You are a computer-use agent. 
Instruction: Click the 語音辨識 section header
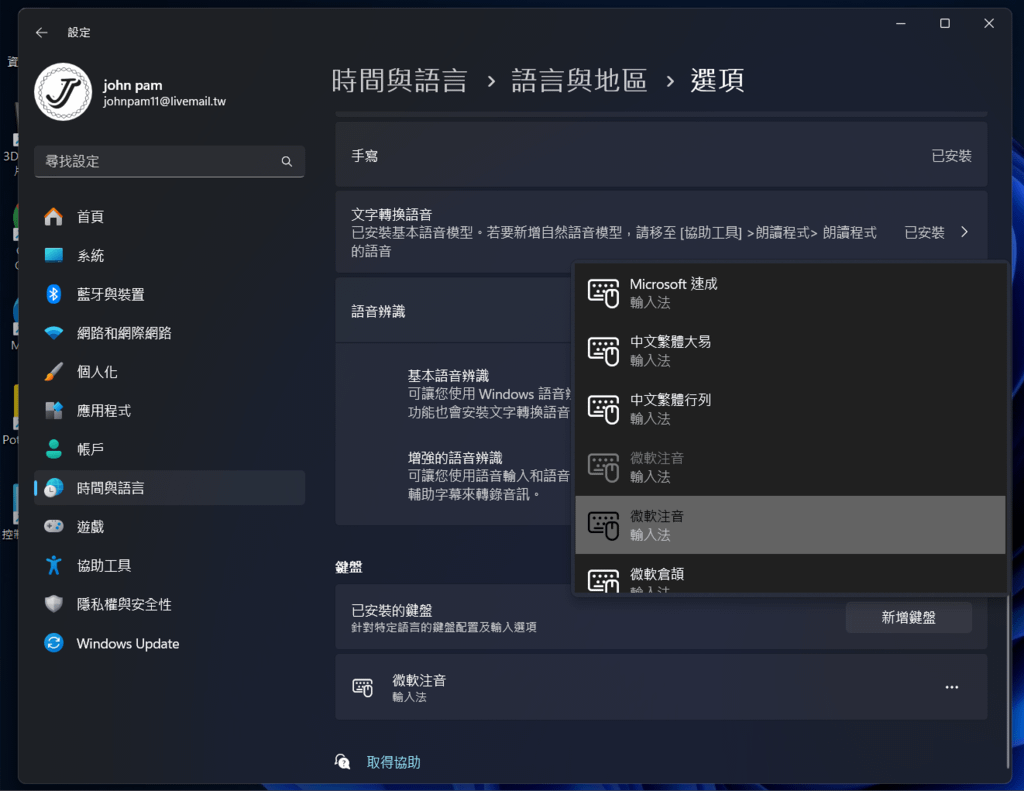tap(378, 312)
